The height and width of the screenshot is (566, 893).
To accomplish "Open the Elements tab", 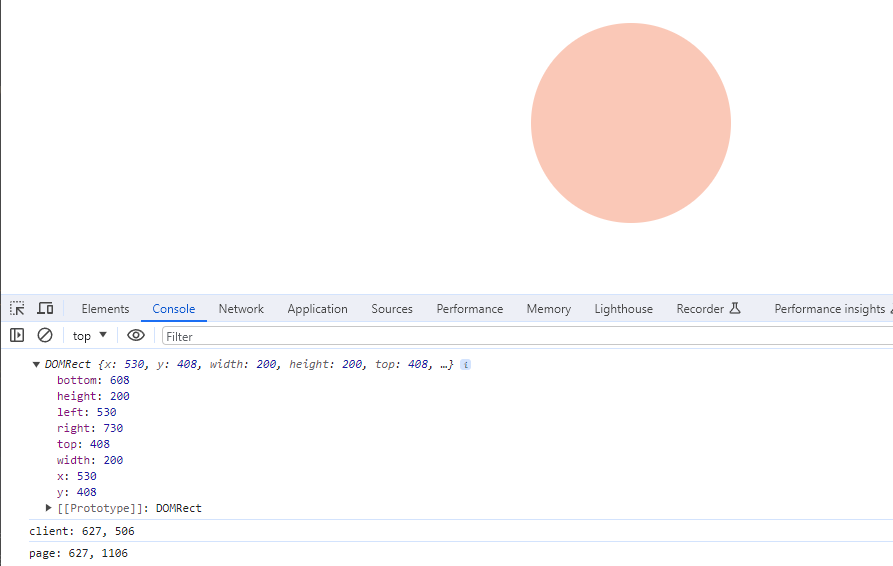I will click(105, 309).
